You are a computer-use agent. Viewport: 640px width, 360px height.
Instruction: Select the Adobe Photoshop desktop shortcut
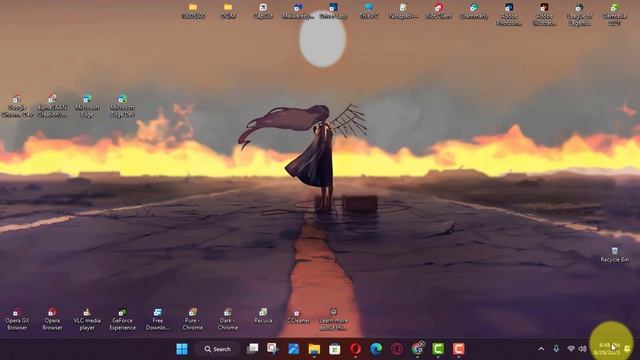tap(509, 15)
